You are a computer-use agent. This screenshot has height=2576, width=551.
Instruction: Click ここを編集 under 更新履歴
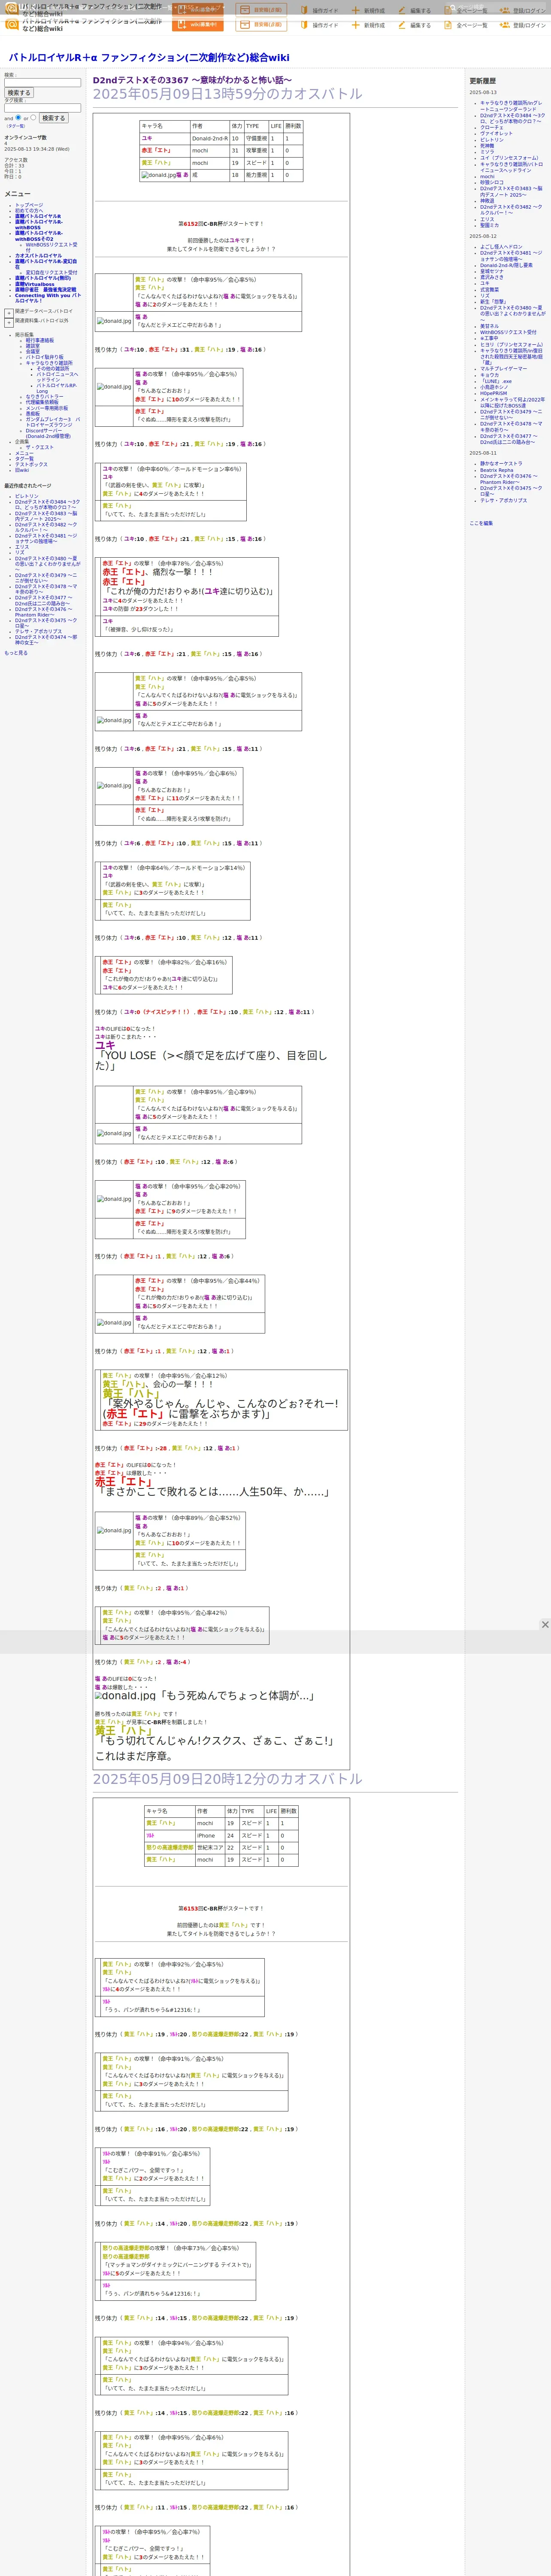coord(481,523)
